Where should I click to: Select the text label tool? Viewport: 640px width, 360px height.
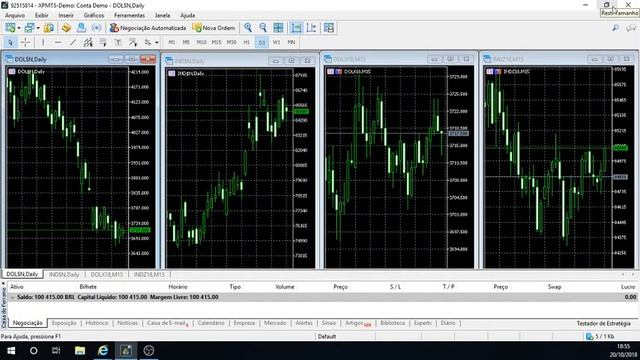(118, 42)
